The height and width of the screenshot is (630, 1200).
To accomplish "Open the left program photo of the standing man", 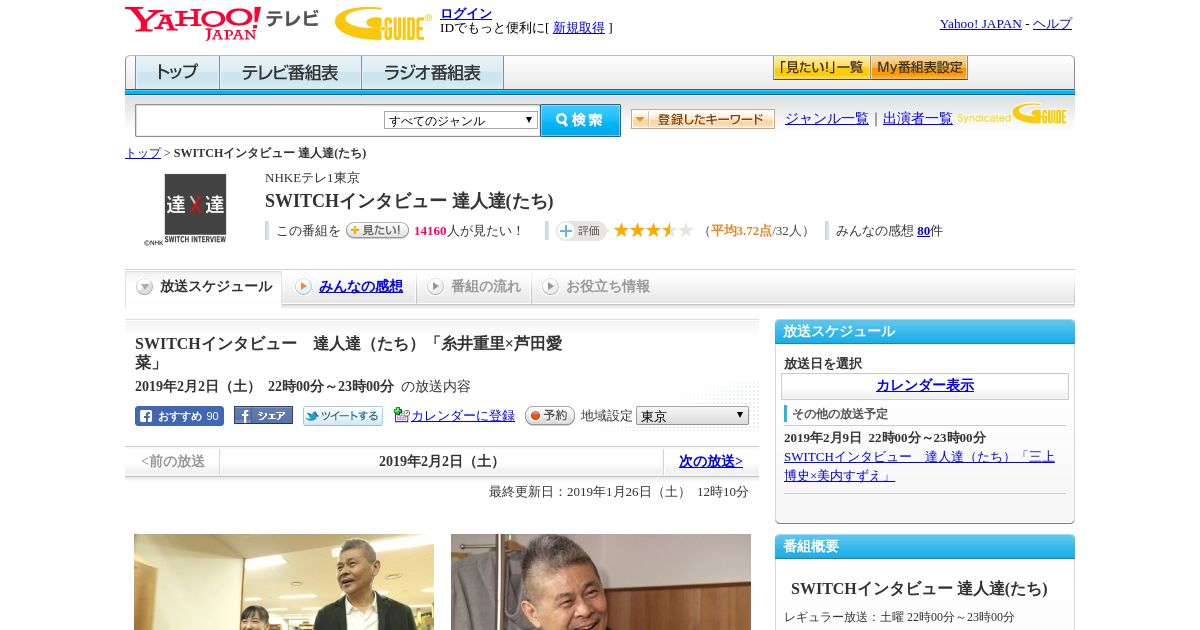I will (x=284, y=582).
